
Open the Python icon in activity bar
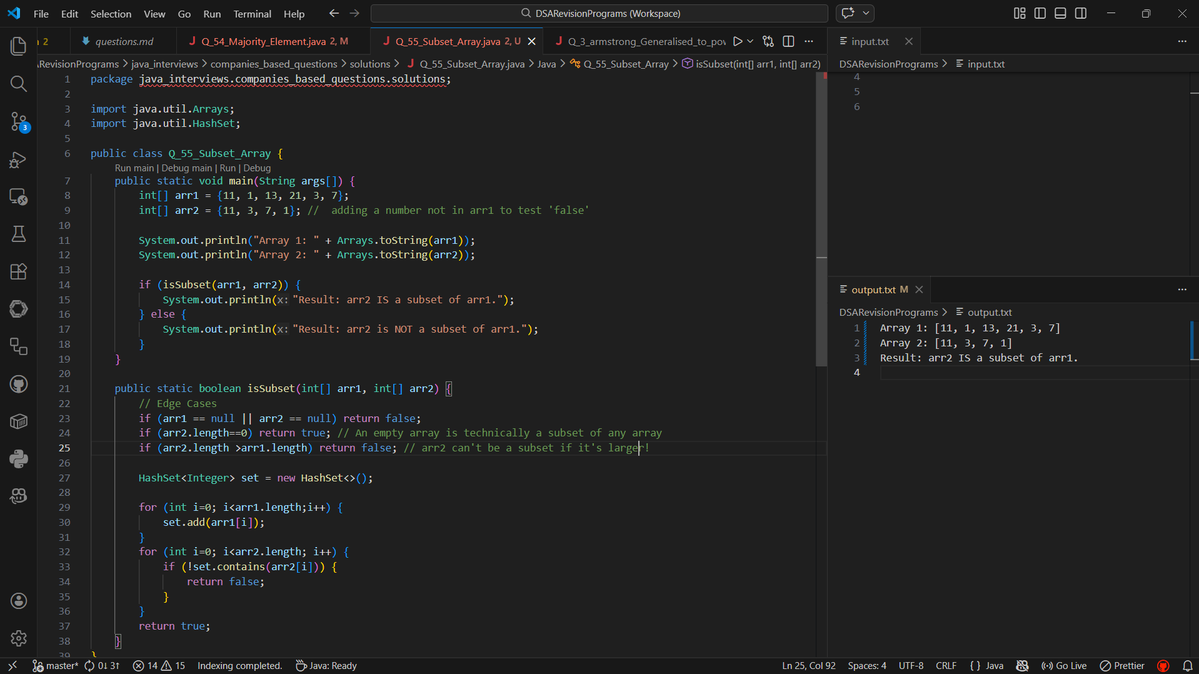coord(18,458)
